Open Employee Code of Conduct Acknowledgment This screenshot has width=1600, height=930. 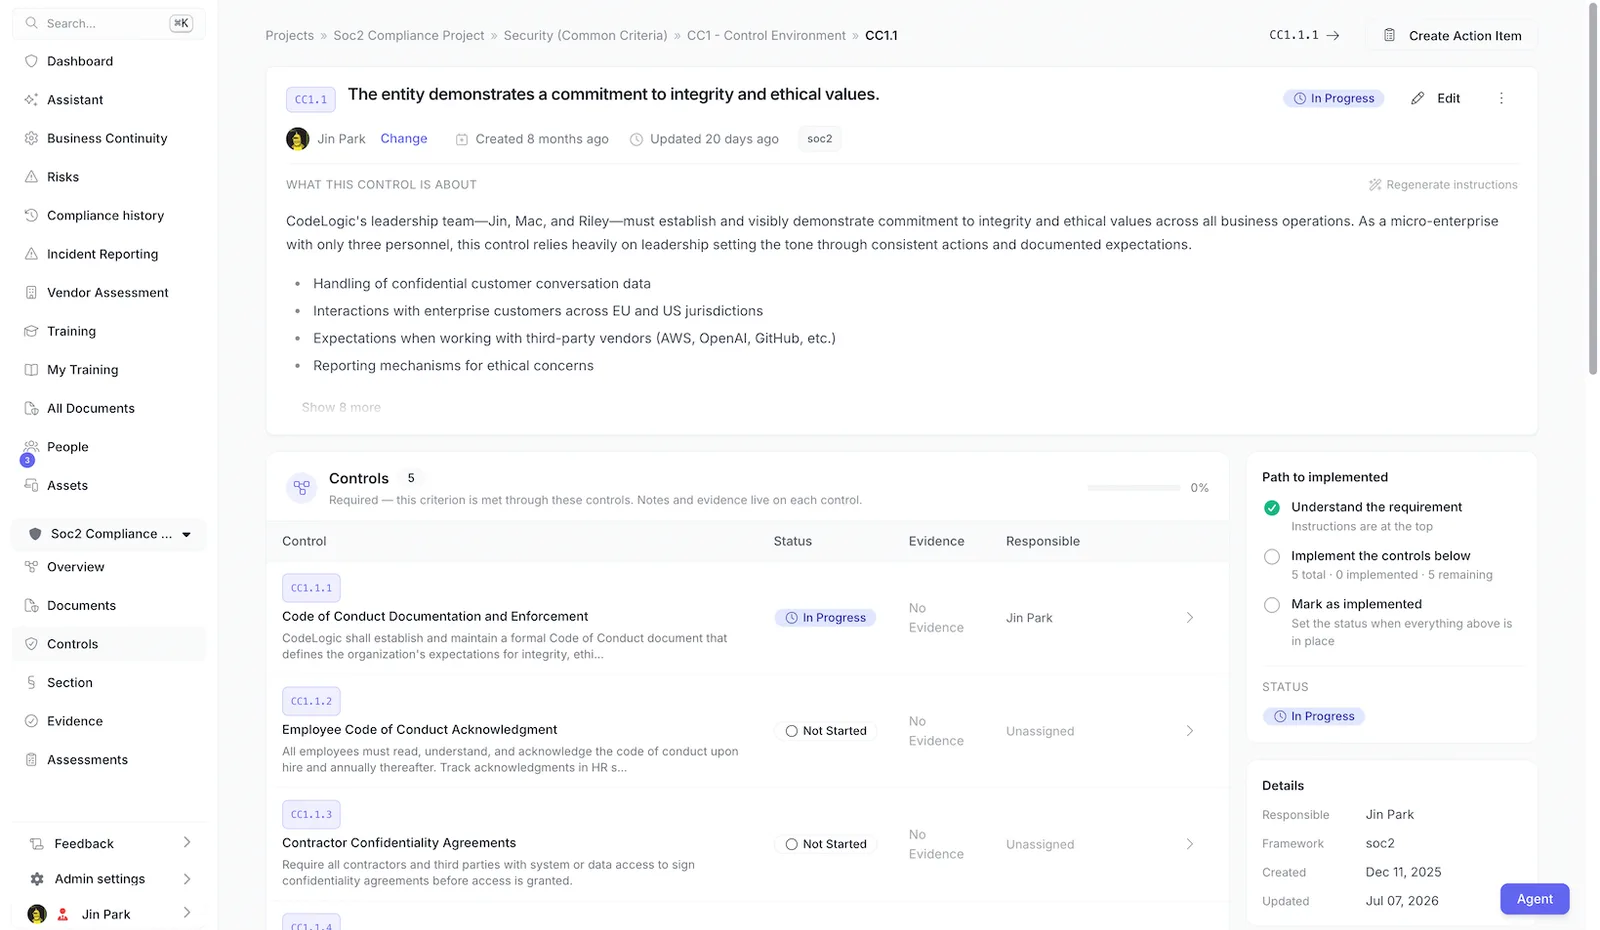[x=420, y=730]
